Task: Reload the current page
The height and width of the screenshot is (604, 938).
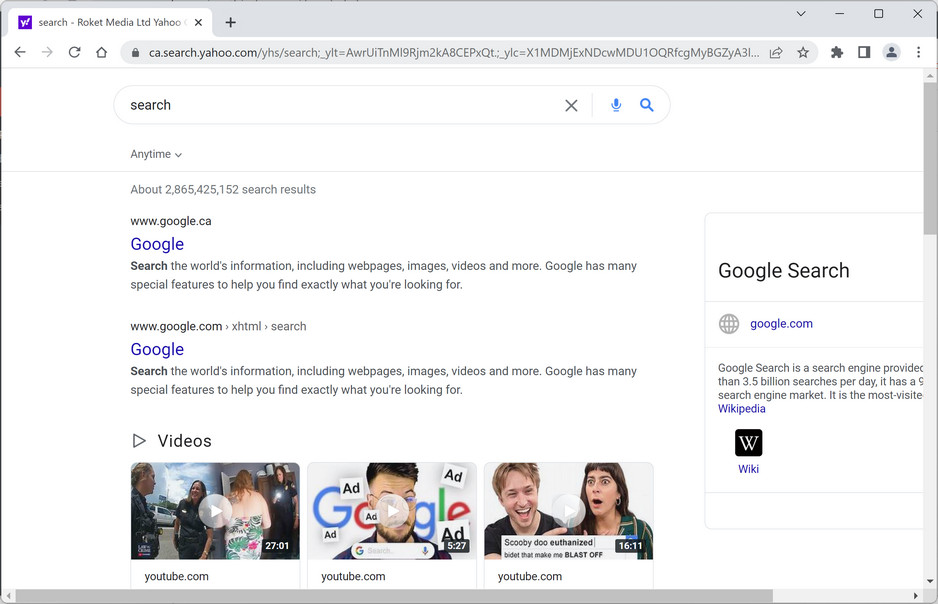Action: pyautogui.click(x=74, y=53)
